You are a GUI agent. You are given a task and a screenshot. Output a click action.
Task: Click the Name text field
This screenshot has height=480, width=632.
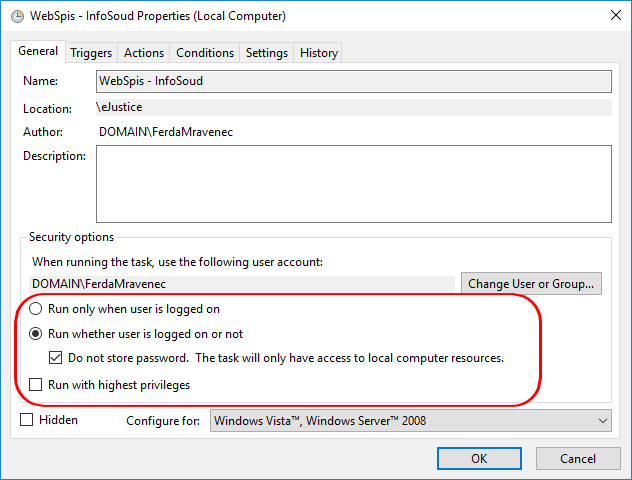click(354, 81)
